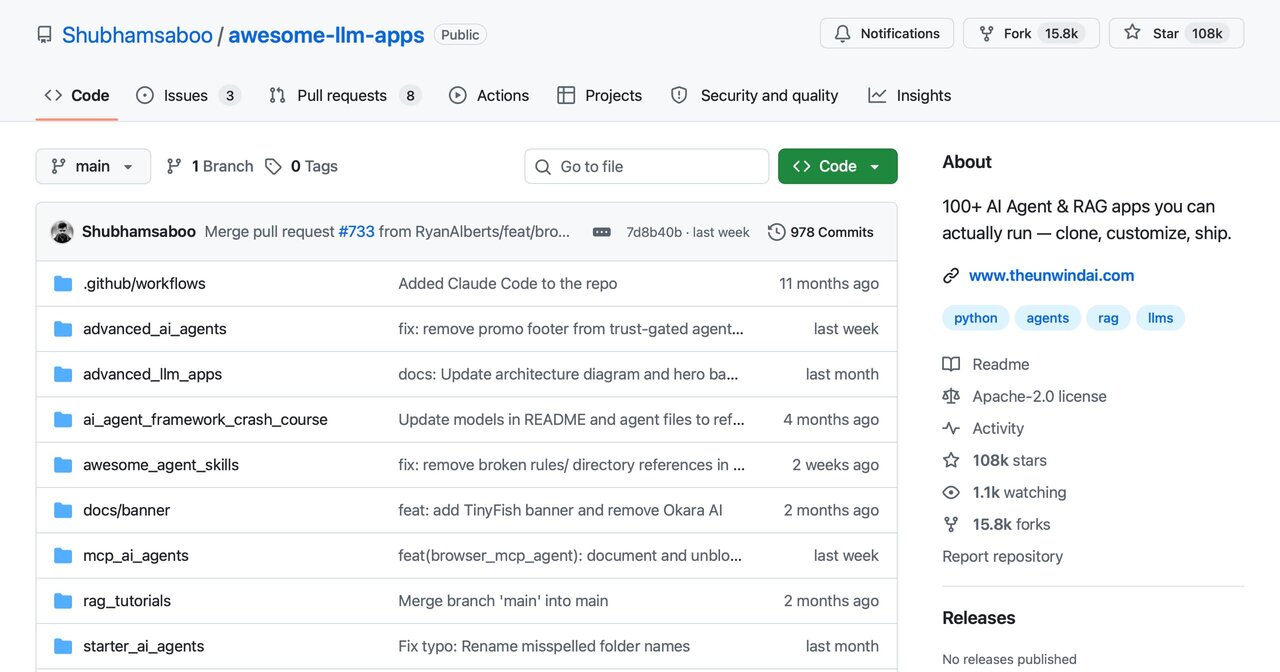The width and height of the screenshot is (1280, 672).
Task: Open the awesome-llm-apps repository link
Action: point(326,35)
